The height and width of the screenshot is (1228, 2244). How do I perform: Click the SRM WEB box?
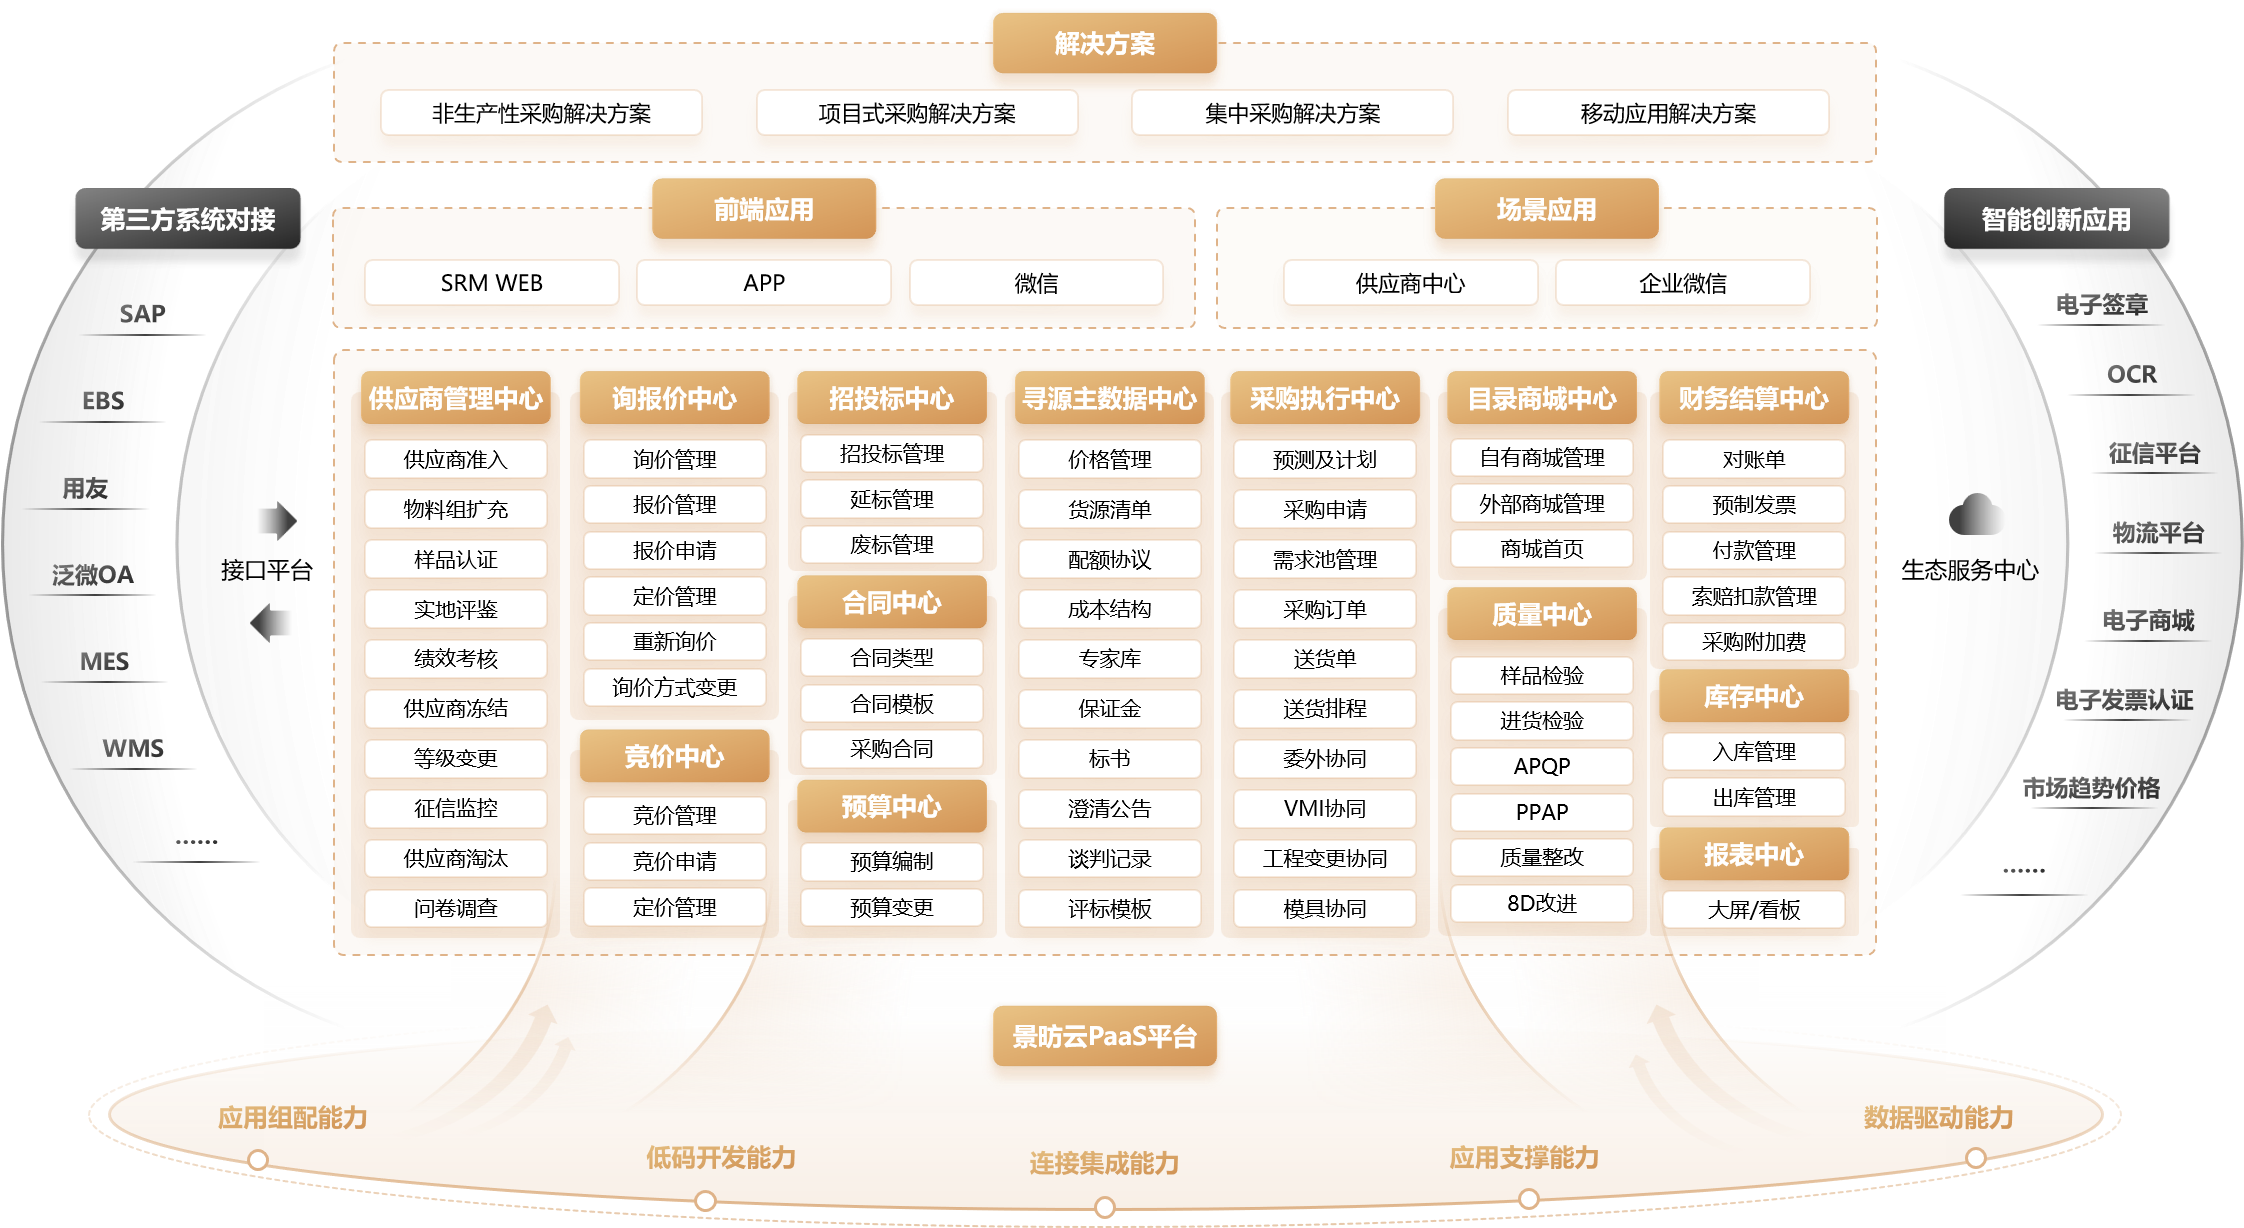click(x=492, y=283)
